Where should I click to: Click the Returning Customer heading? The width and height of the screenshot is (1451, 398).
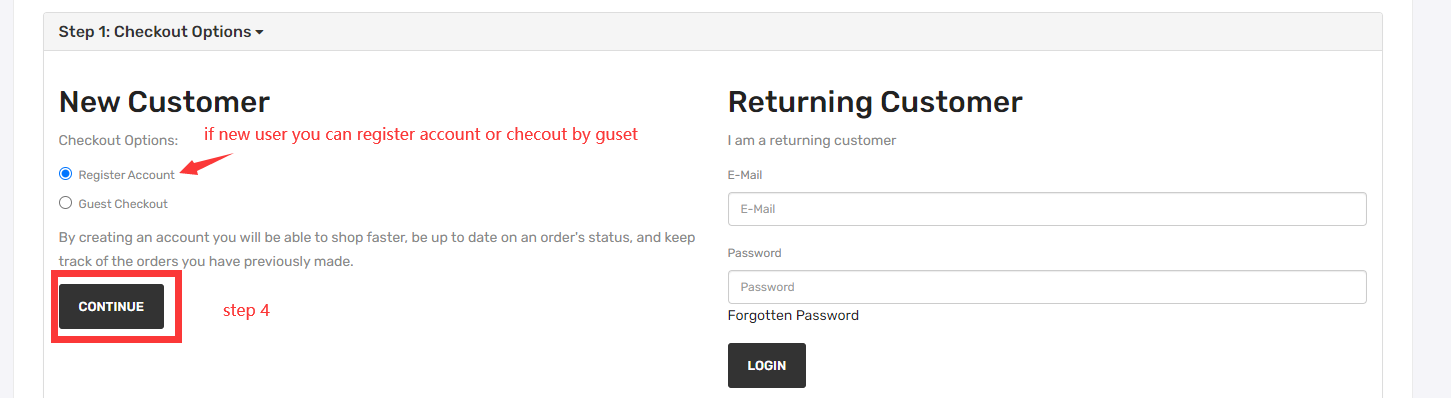(x=875, y=102)
